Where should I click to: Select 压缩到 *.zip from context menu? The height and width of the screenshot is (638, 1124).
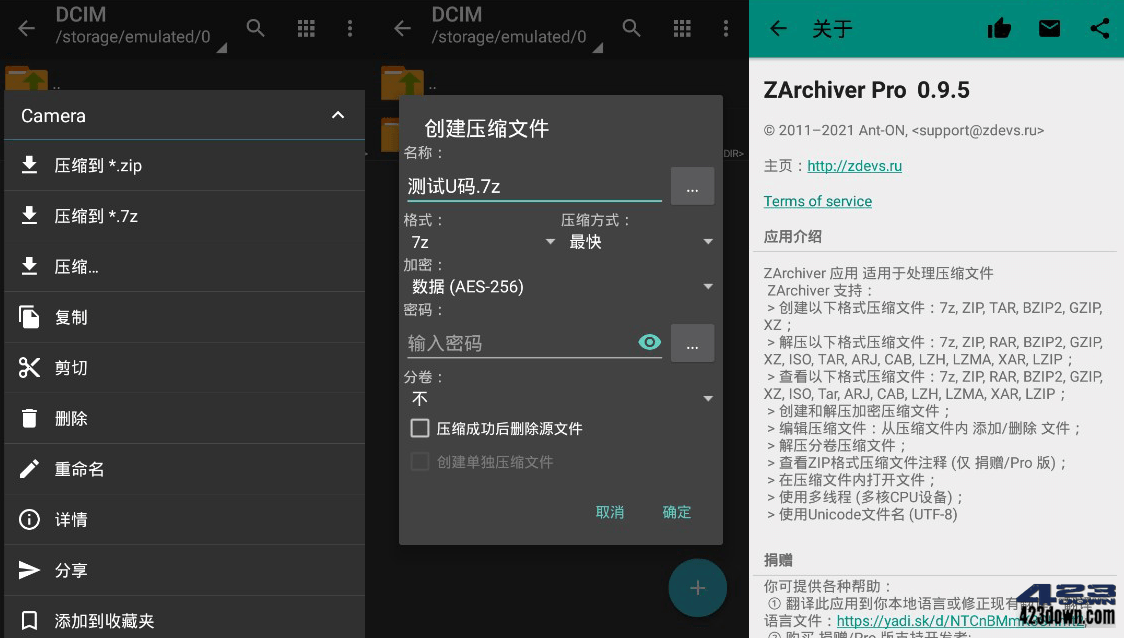tap(120, 164)
